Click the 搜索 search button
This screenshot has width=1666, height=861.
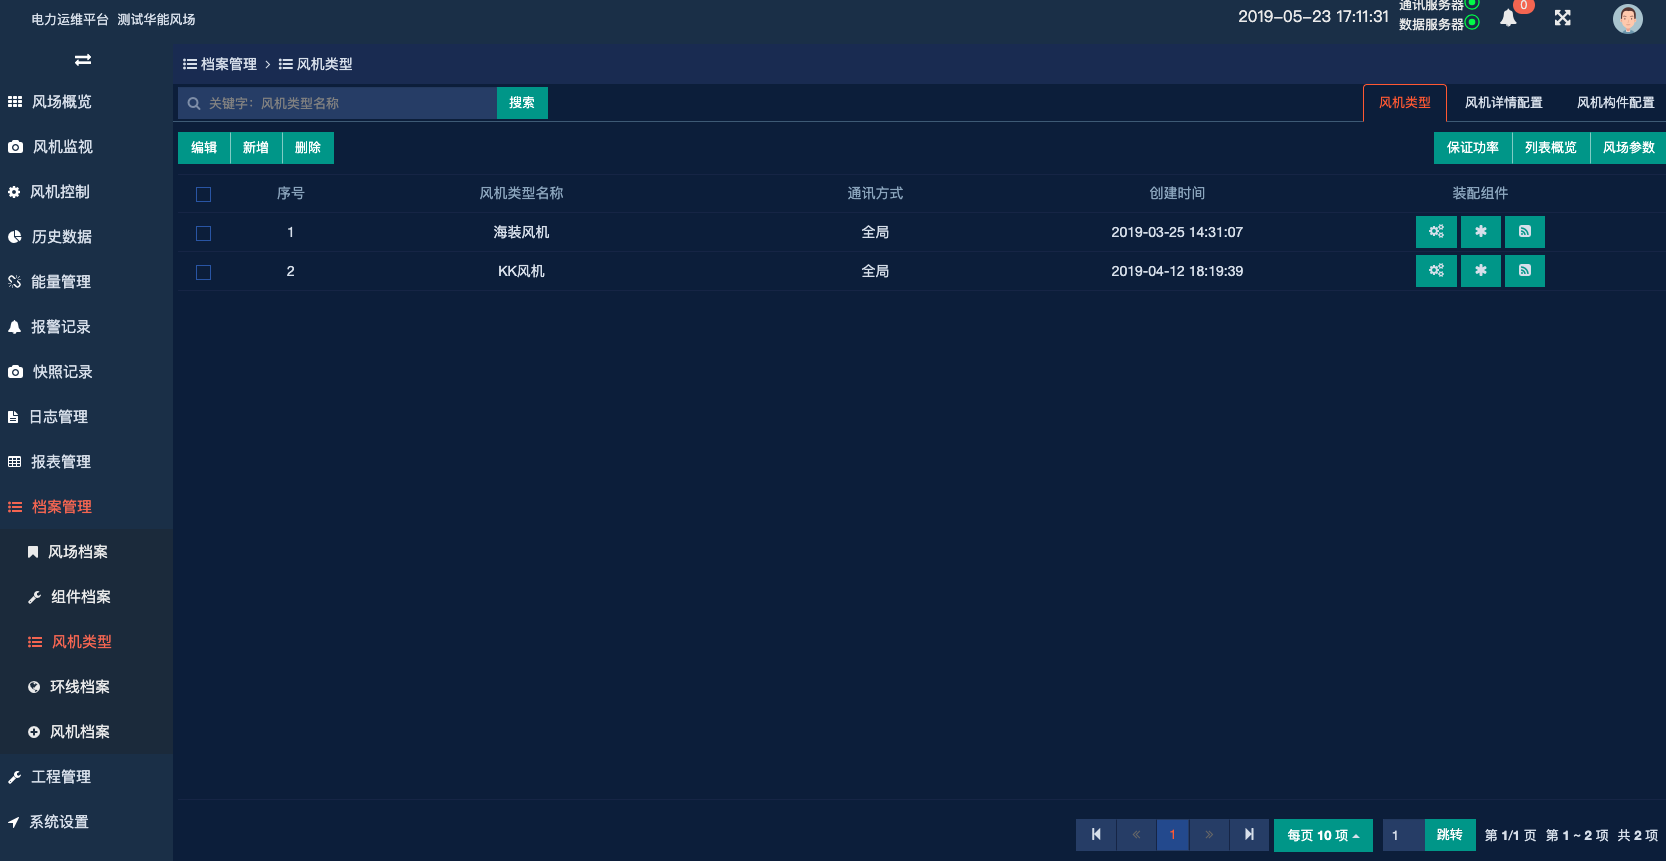point(522,103)
